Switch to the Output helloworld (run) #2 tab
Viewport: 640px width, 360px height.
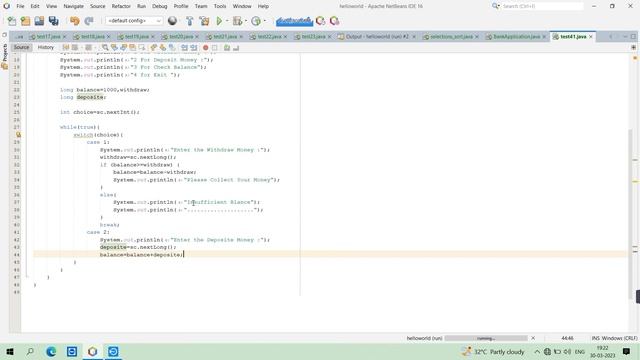[377, 37]
